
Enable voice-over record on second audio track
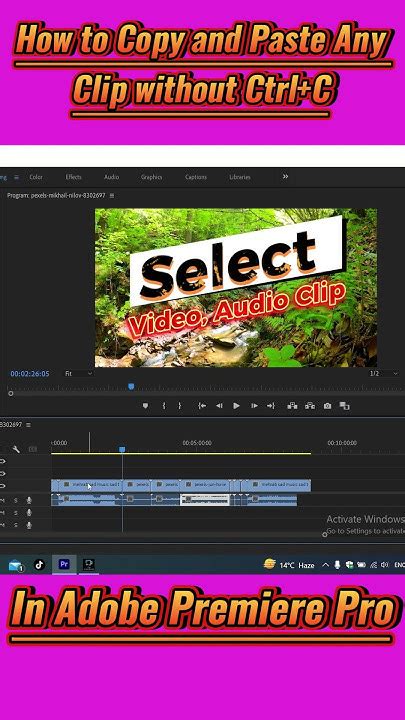pyautogui.click(x=29, y=512)
